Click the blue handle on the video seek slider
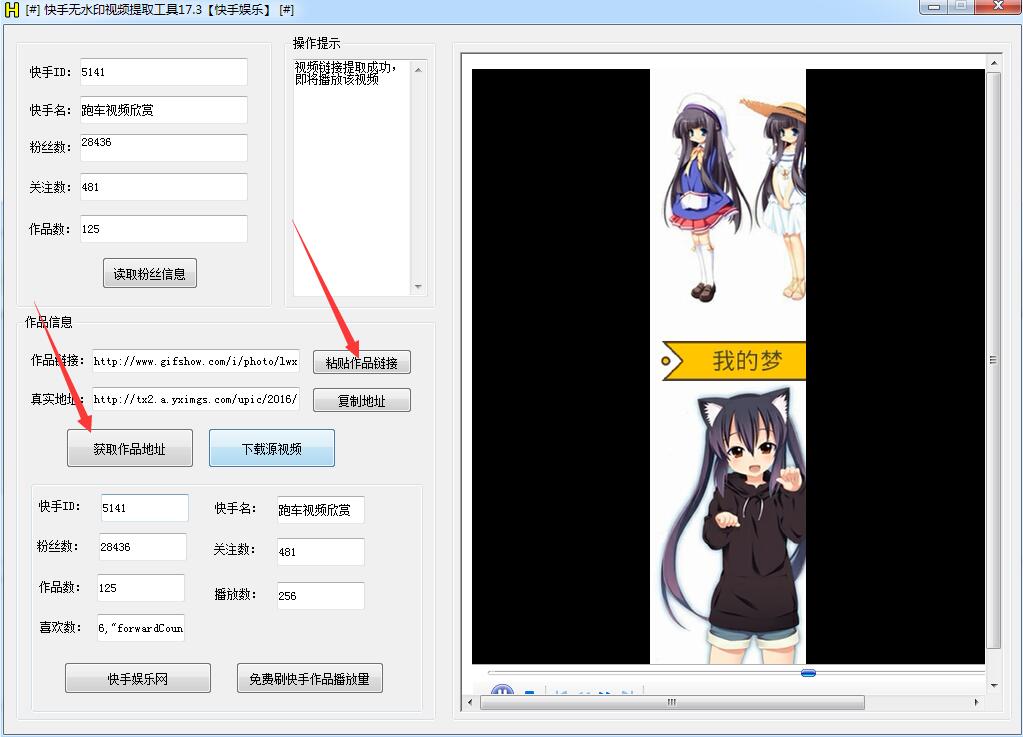This screenshot has height=737, width=1023. pyautogui.click(x=808, y=672)
